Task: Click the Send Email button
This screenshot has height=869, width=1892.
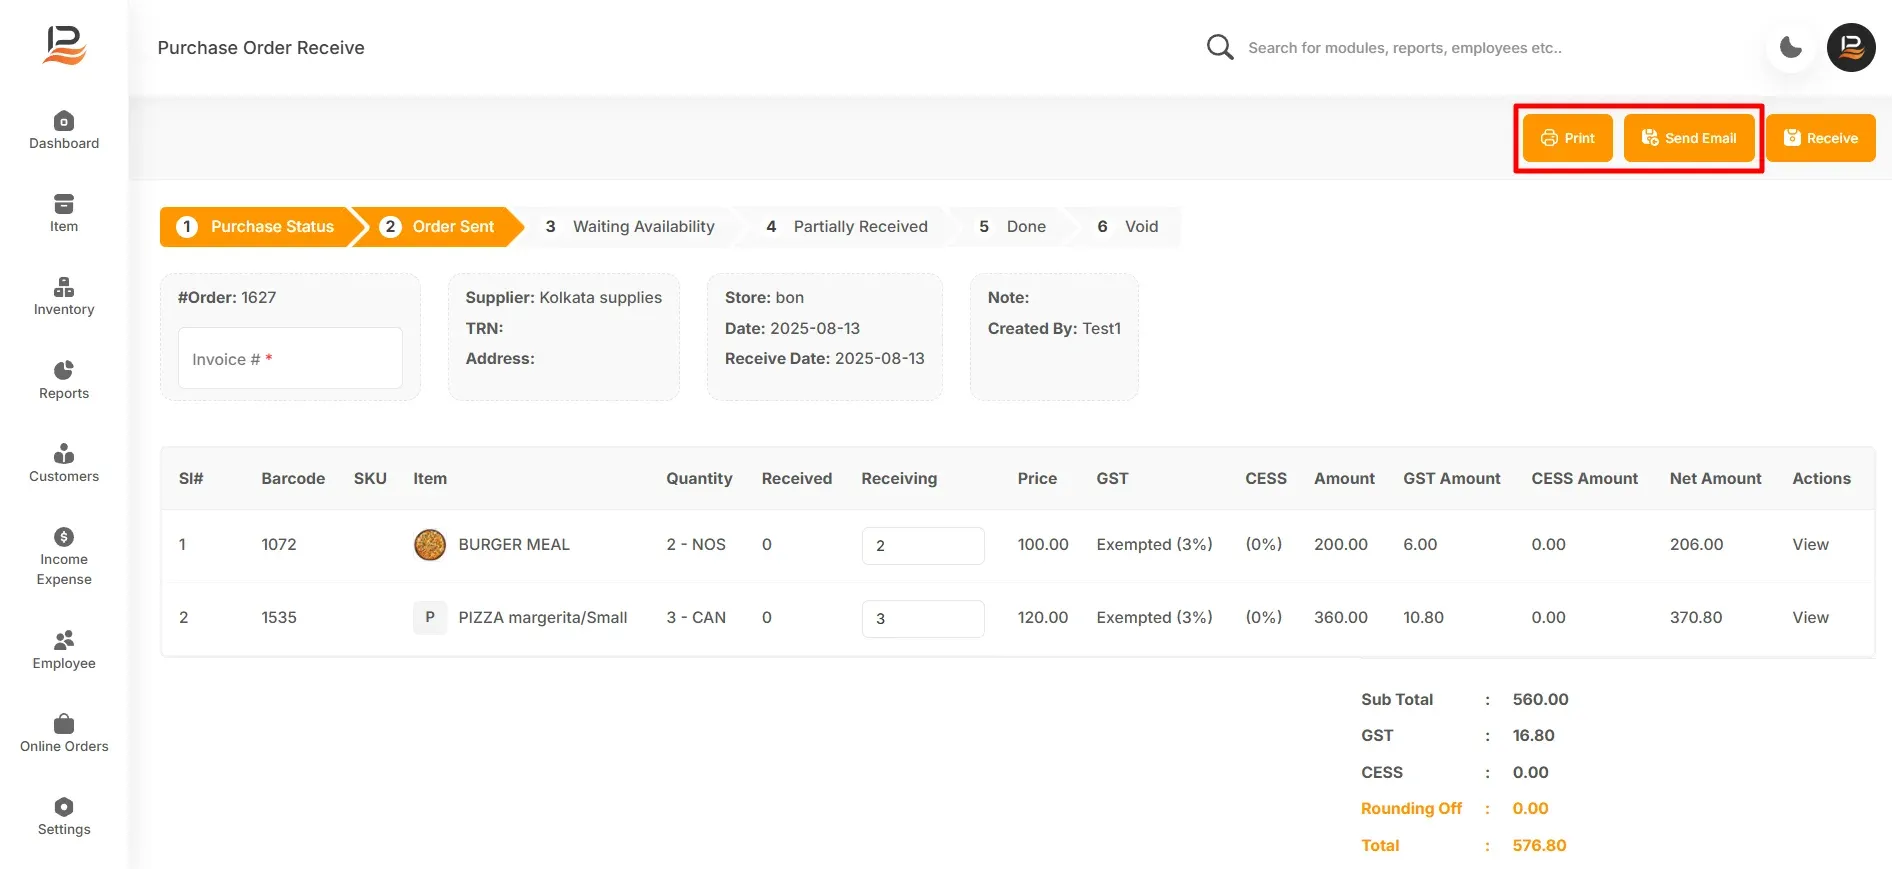Action: point(1689,138)
